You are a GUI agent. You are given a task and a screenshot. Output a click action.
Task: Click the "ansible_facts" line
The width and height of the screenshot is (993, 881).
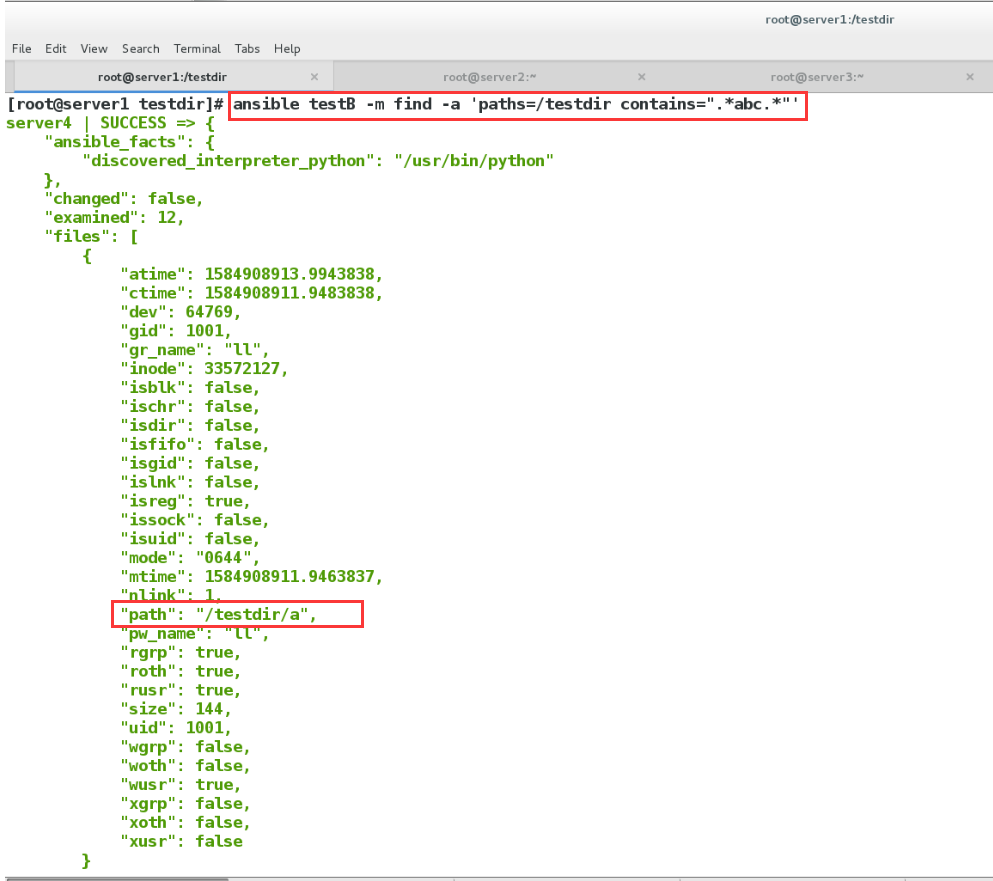pos(129,142)
